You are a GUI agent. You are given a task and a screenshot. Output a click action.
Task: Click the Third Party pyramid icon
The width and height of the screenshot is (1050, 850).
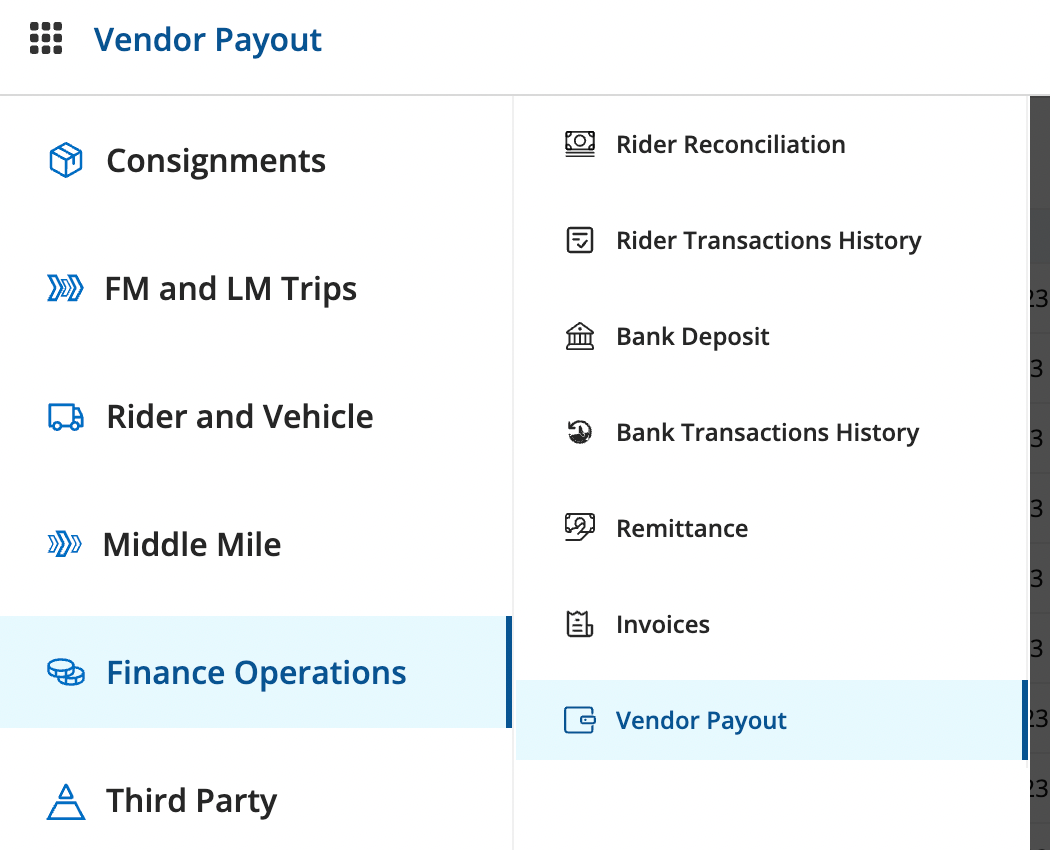66,801
